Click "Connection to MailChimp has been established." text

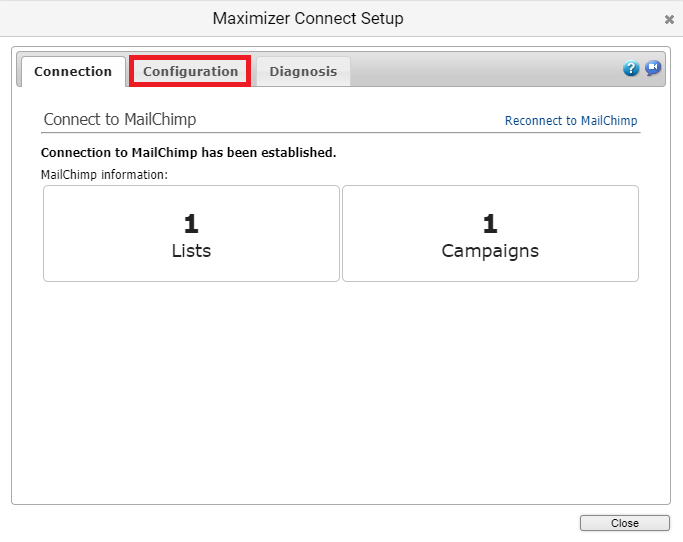point(188,152)
